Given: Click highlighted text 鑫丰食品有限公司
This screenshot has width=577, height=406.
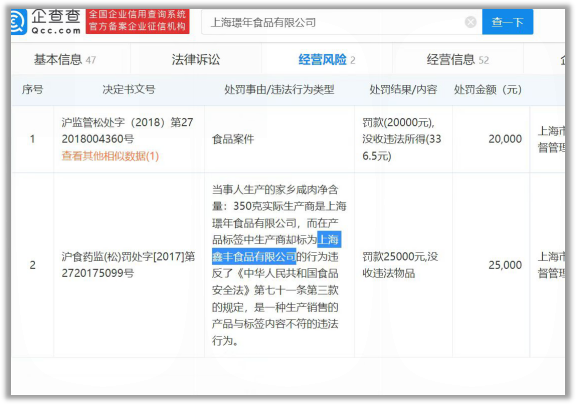Looking at the screenshot, I should point(254,257).
